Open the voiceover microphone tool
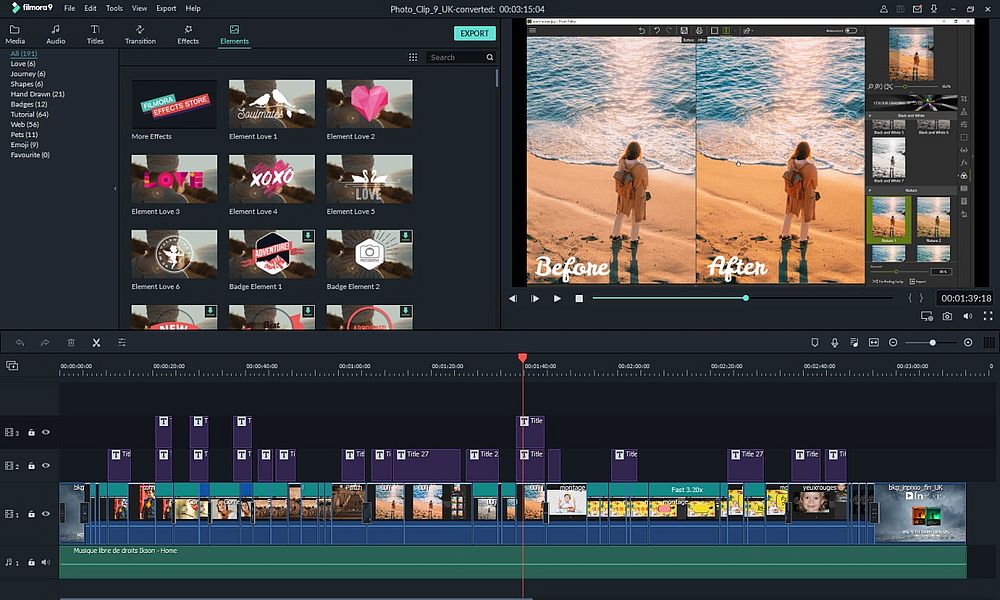1000x600 pixels. tap(834, 342)
